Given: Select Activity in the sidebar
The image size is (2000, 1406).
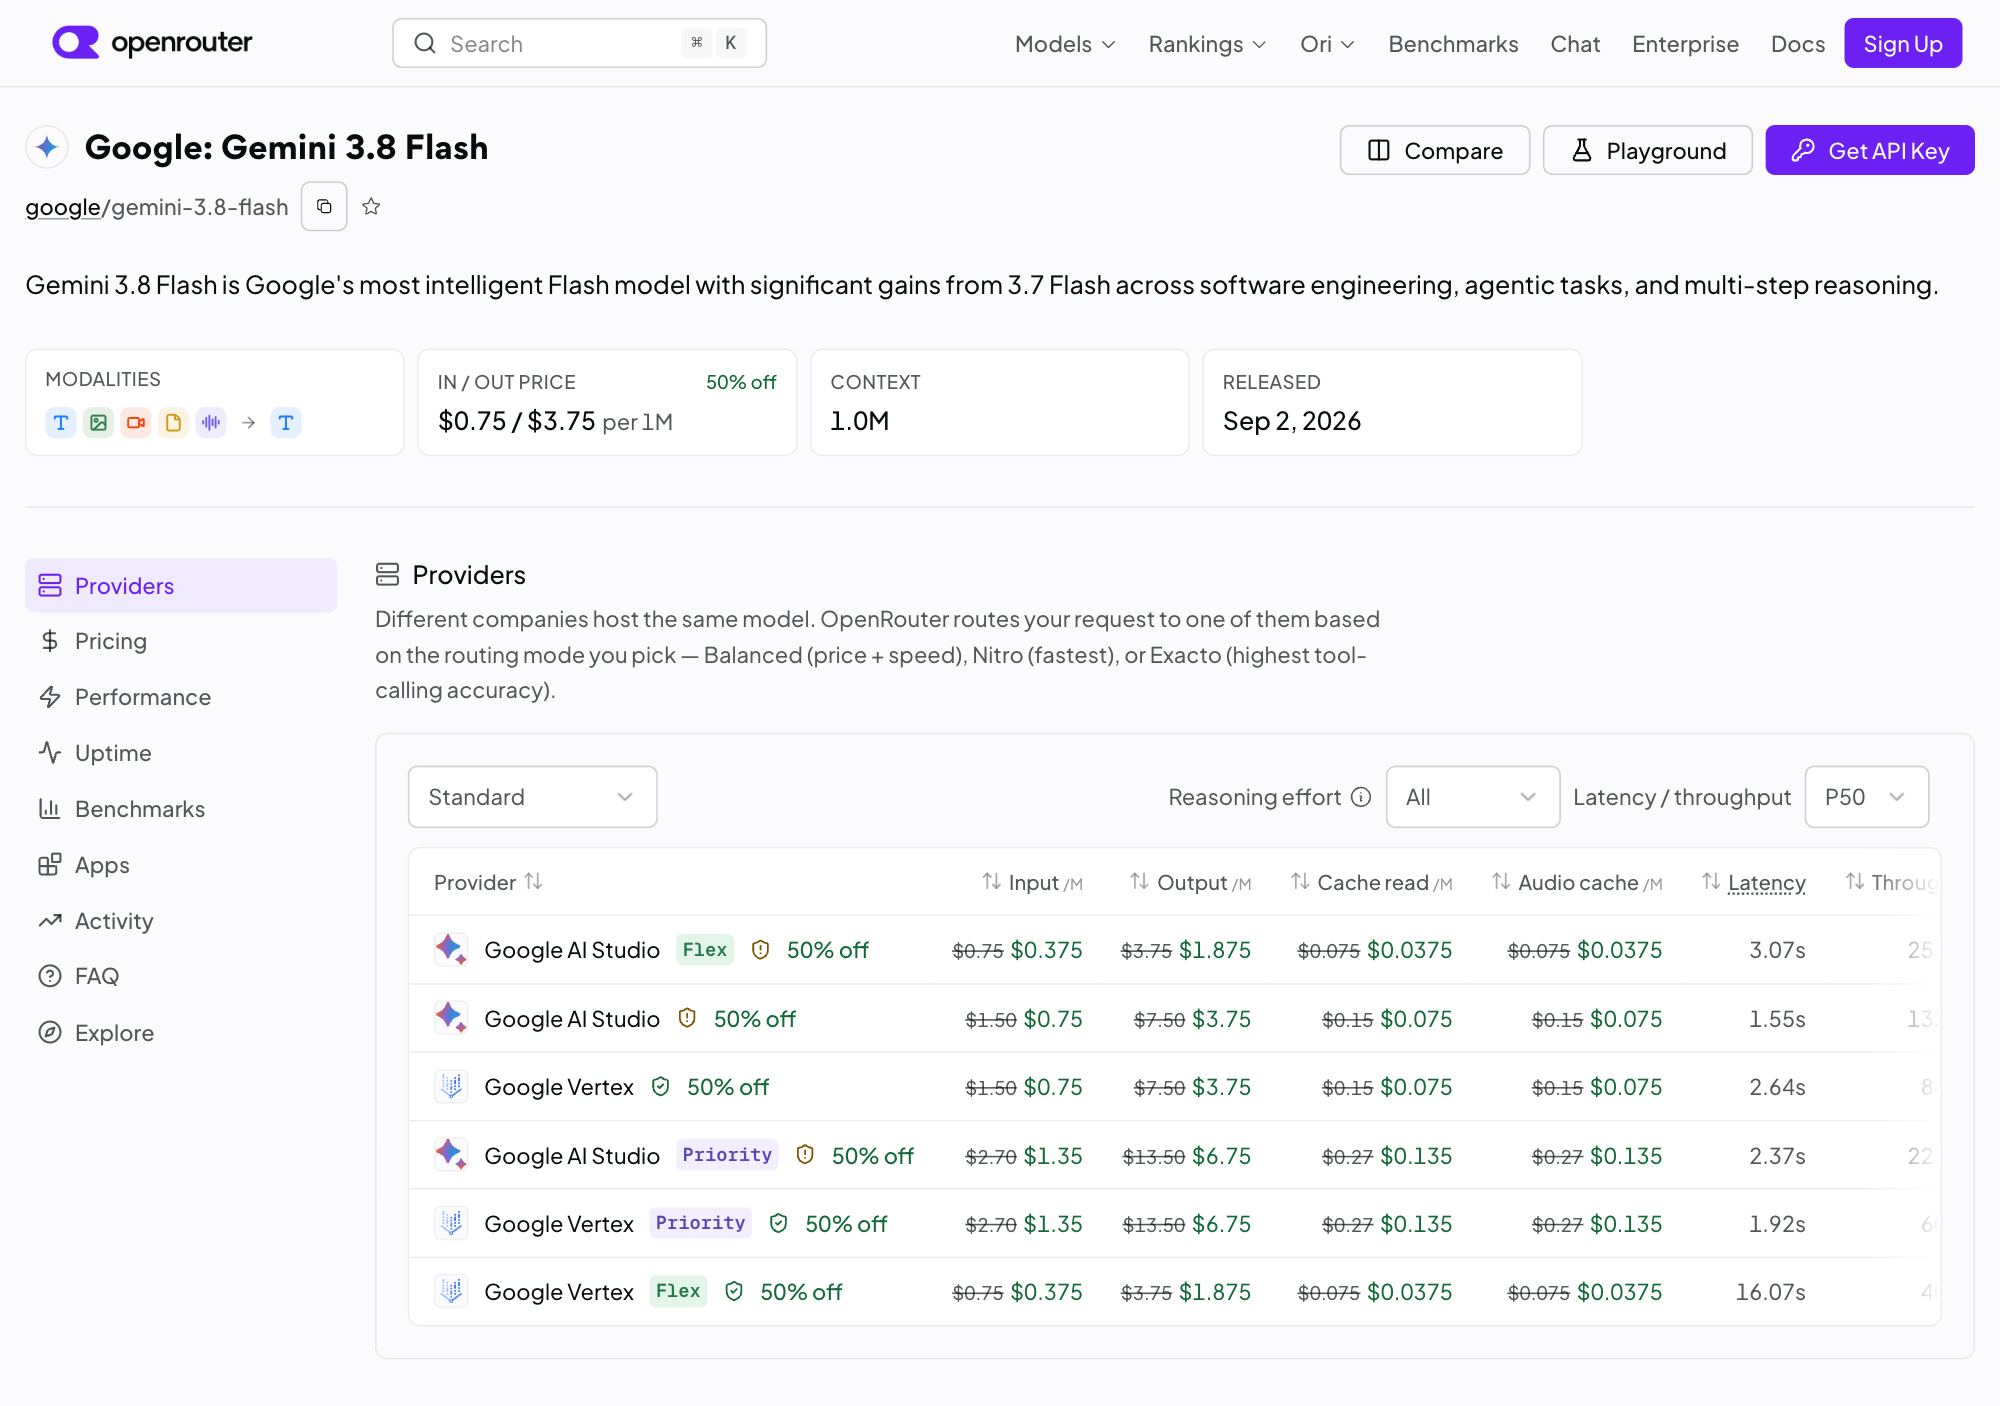Looking at the screenshot, I should [181, 921].
